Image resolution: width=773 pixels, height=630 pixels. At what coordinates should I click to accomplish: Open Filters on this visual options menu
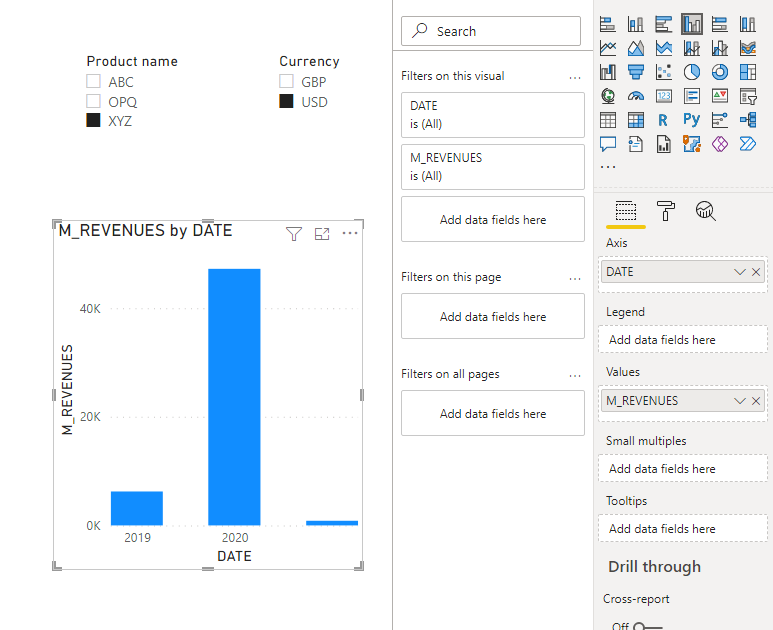[575, 77]
